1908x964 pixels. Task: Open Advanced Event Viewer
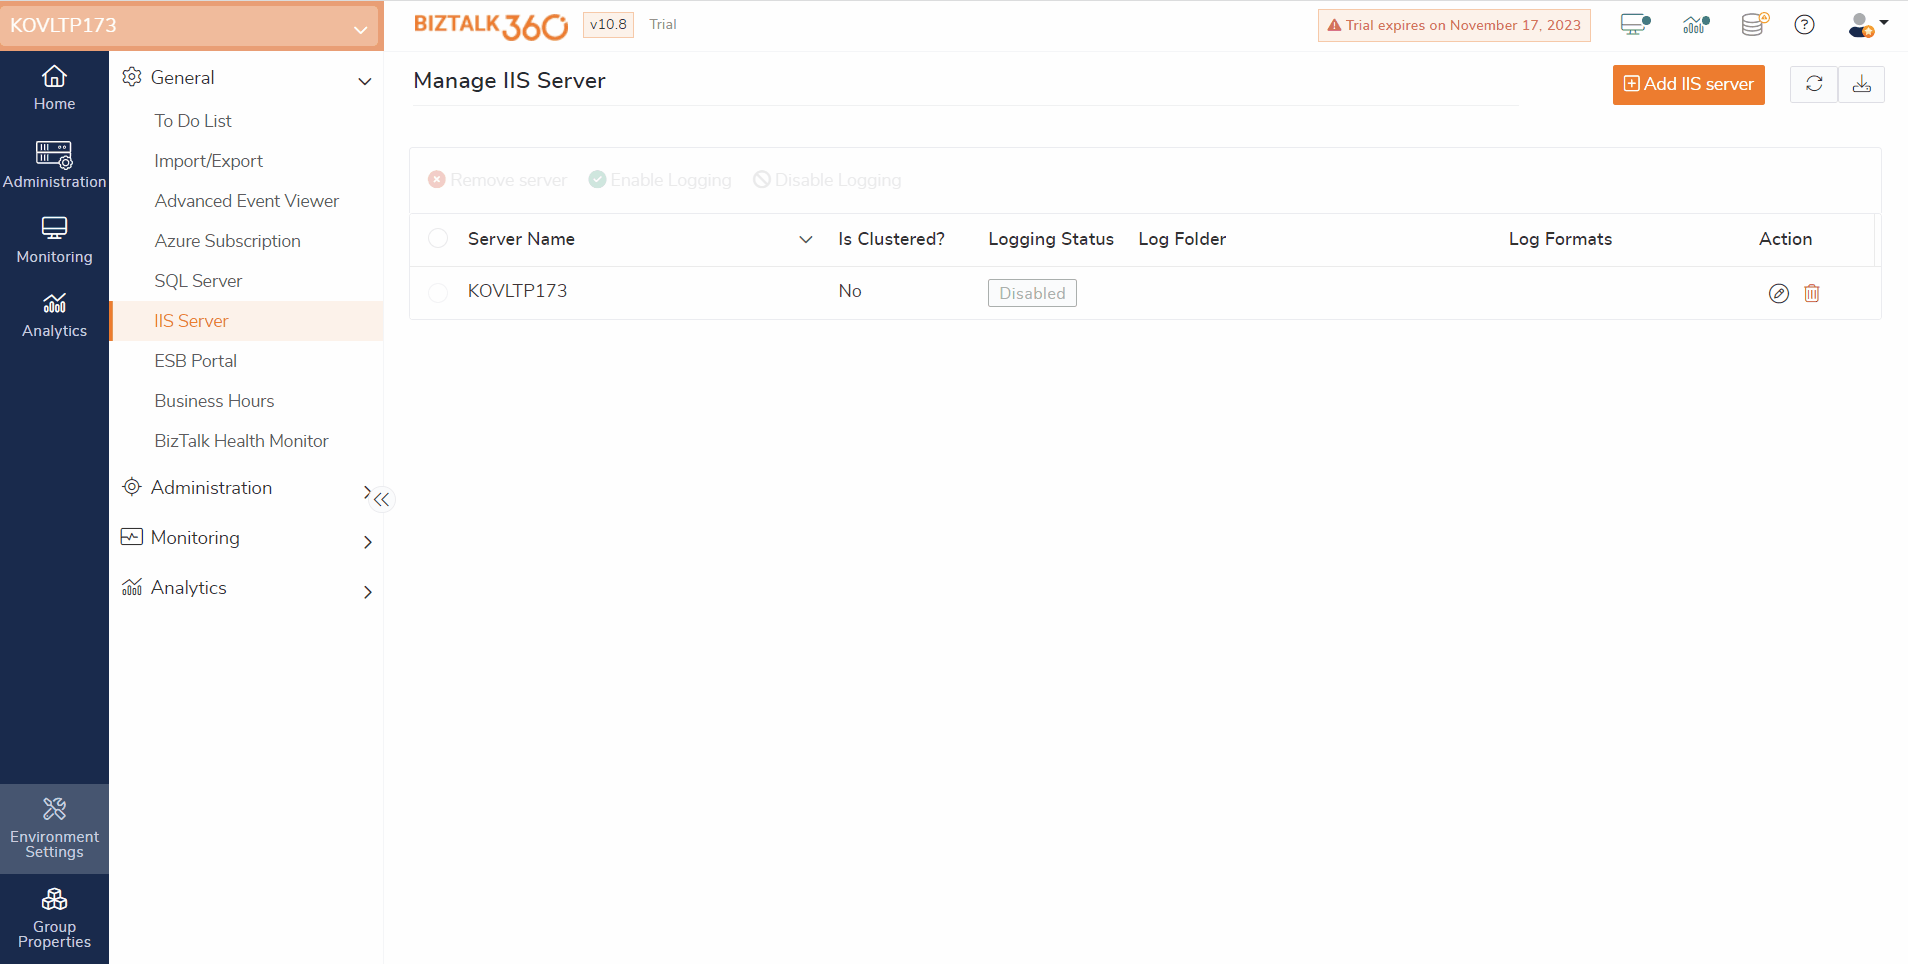246,201
